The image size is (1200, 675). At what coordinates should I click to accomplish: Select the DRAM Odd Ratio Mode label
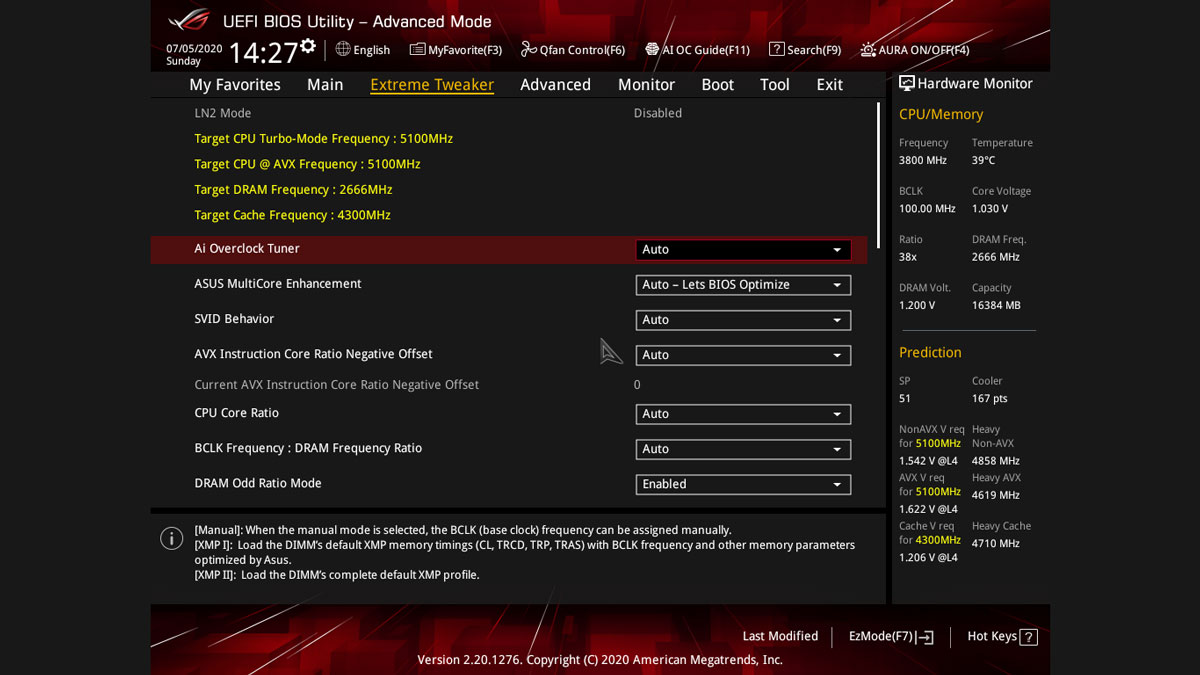click(258, 483)
